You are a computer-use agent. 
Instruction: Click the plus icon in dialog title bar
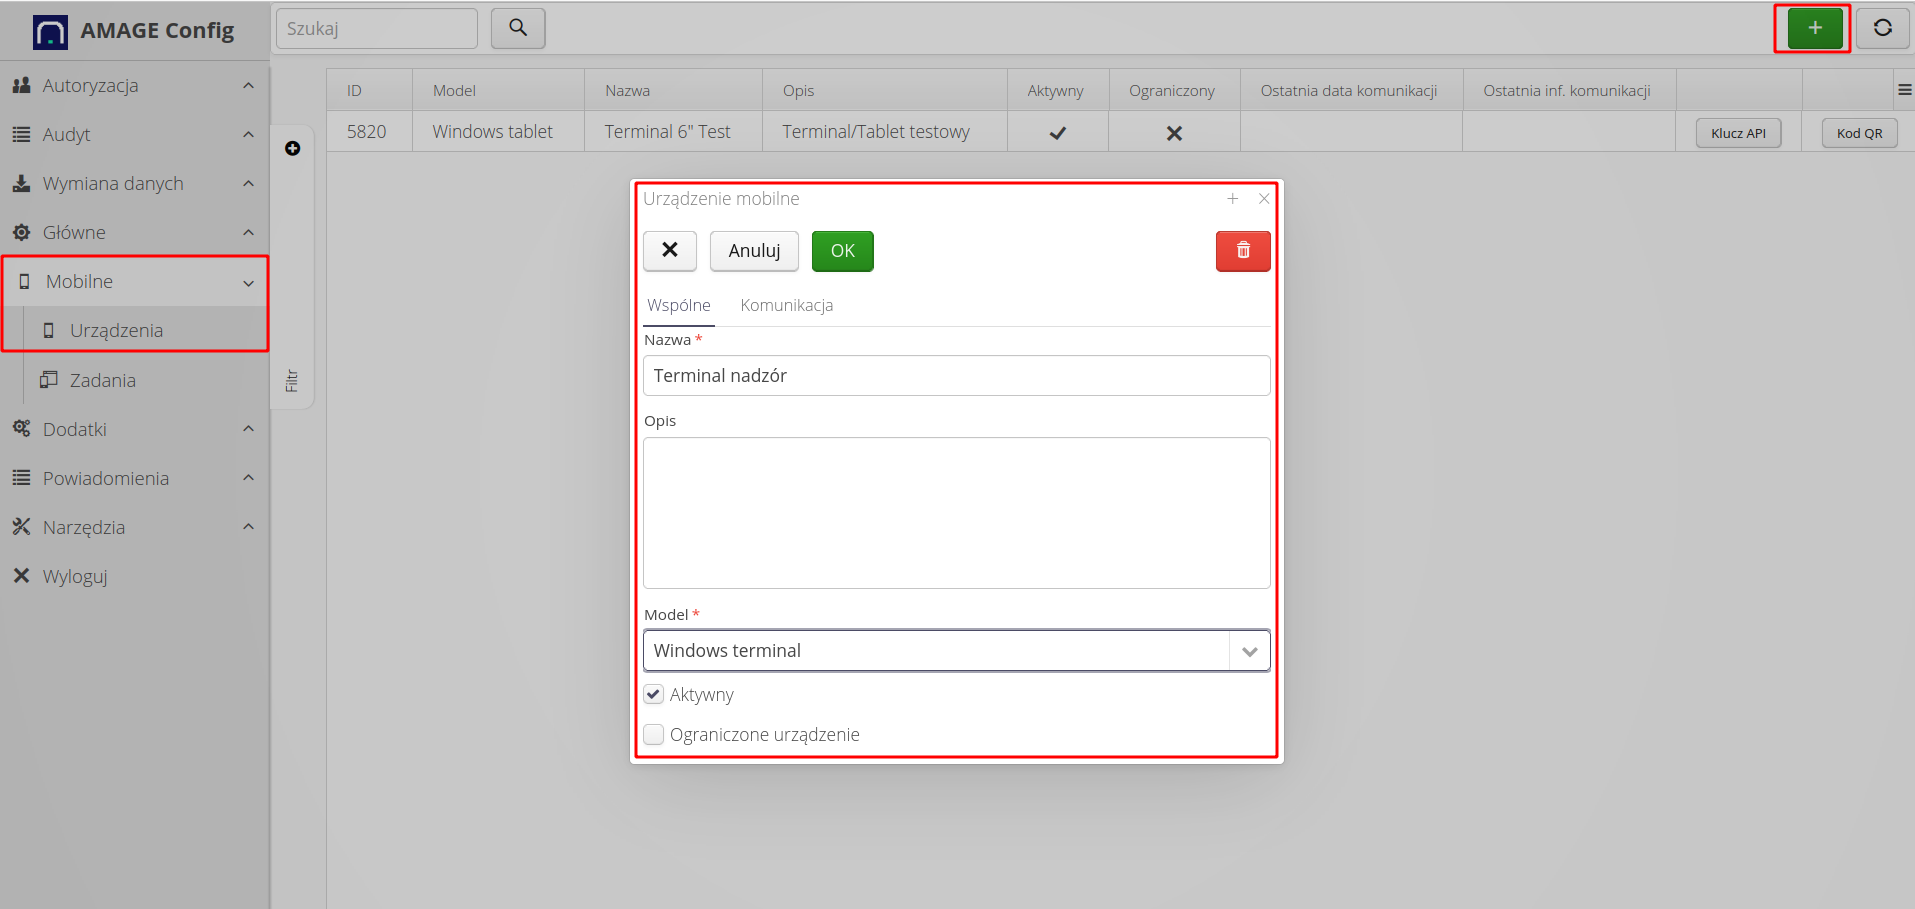click(x=1232, y=199)
